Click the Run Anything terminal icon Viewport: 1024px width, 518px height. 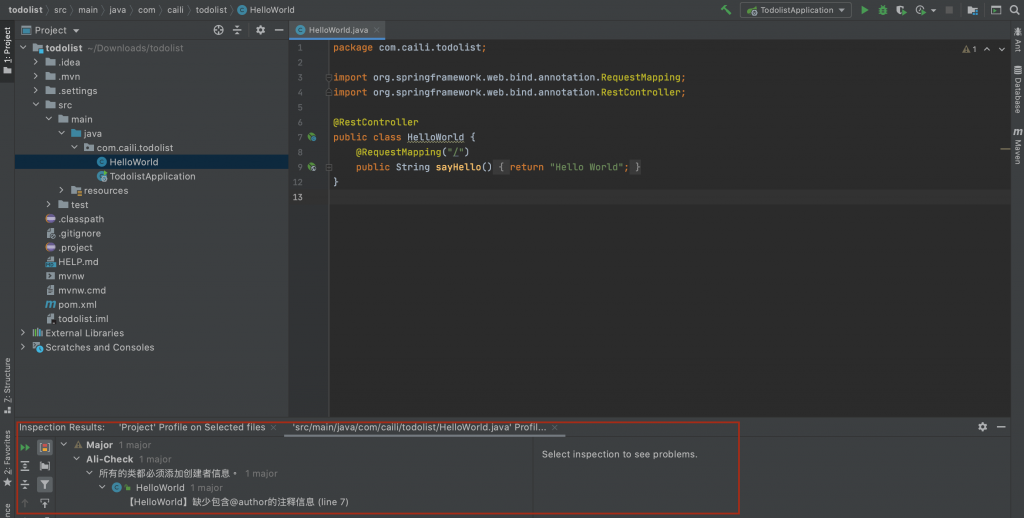click(996, 10)
